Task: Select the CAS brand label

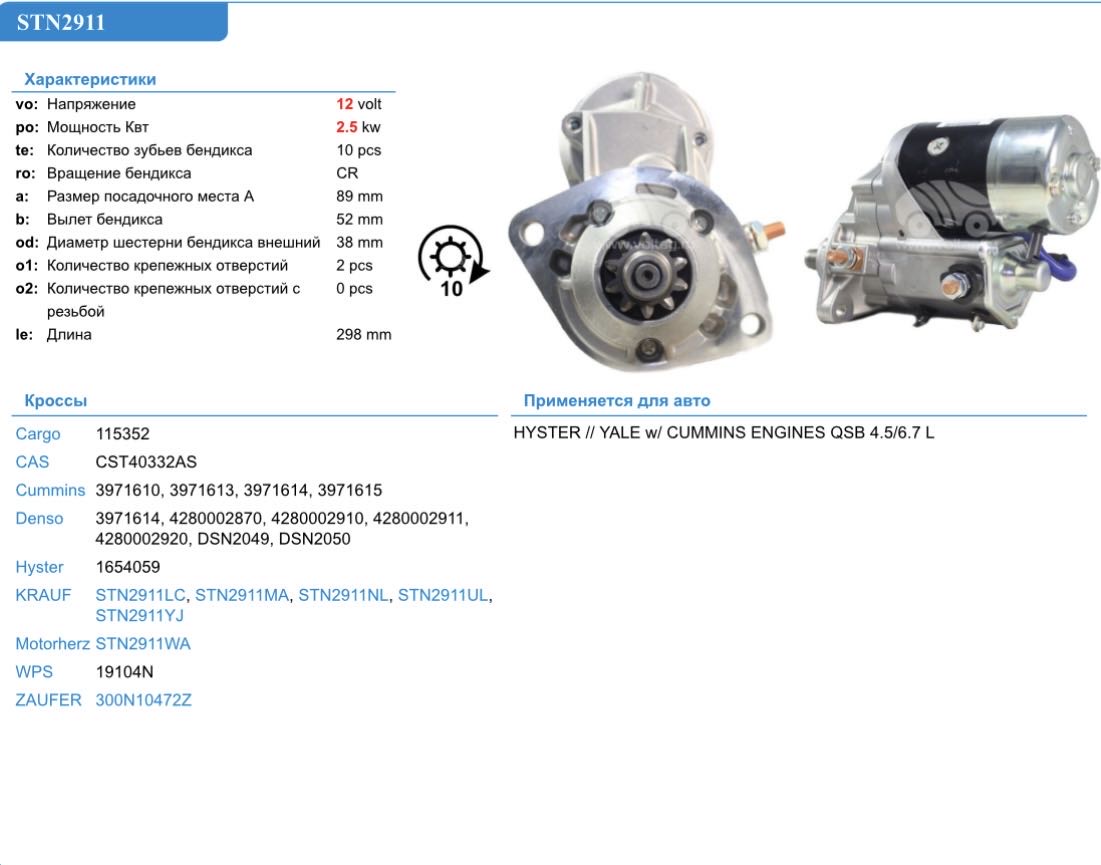Action: click(32, 462)
